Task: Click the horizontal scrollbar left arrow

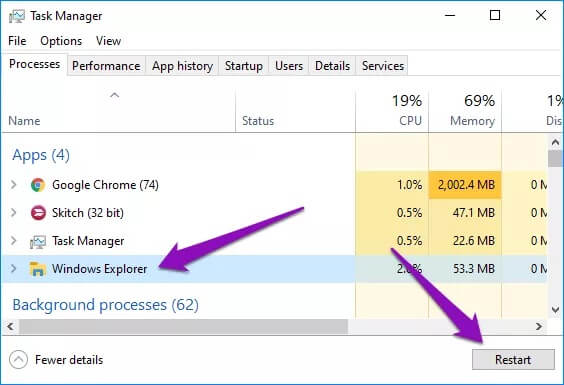Action: point(10,327)
